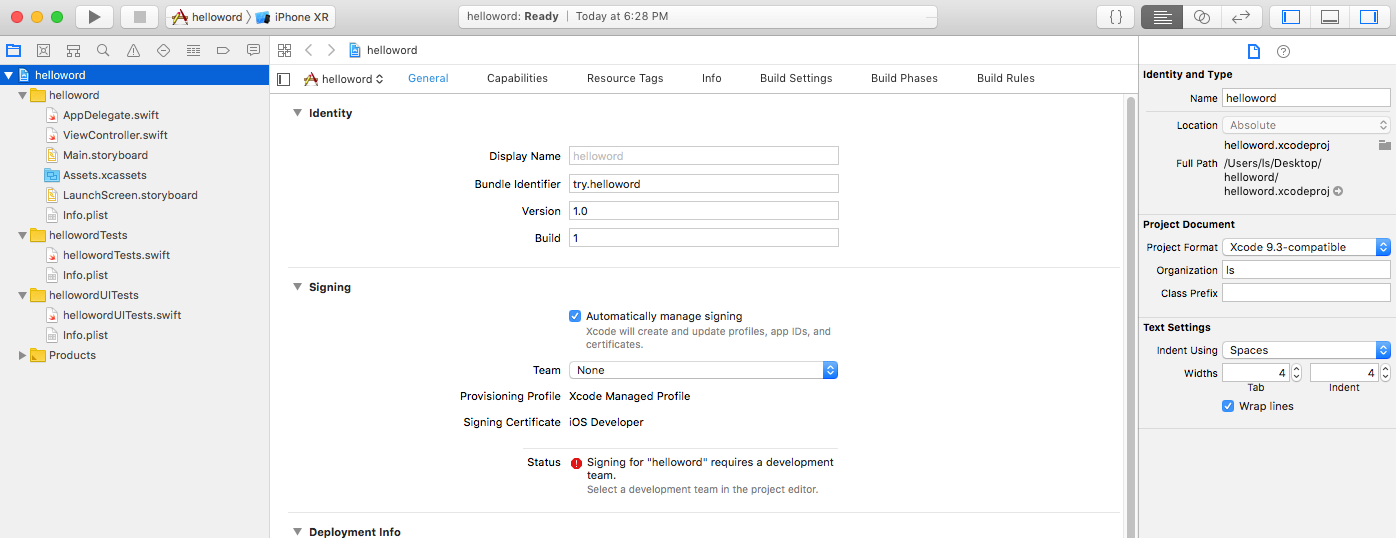Go back in editor history
This screenshot has width=1396, height=538.
tap(309, 50)
